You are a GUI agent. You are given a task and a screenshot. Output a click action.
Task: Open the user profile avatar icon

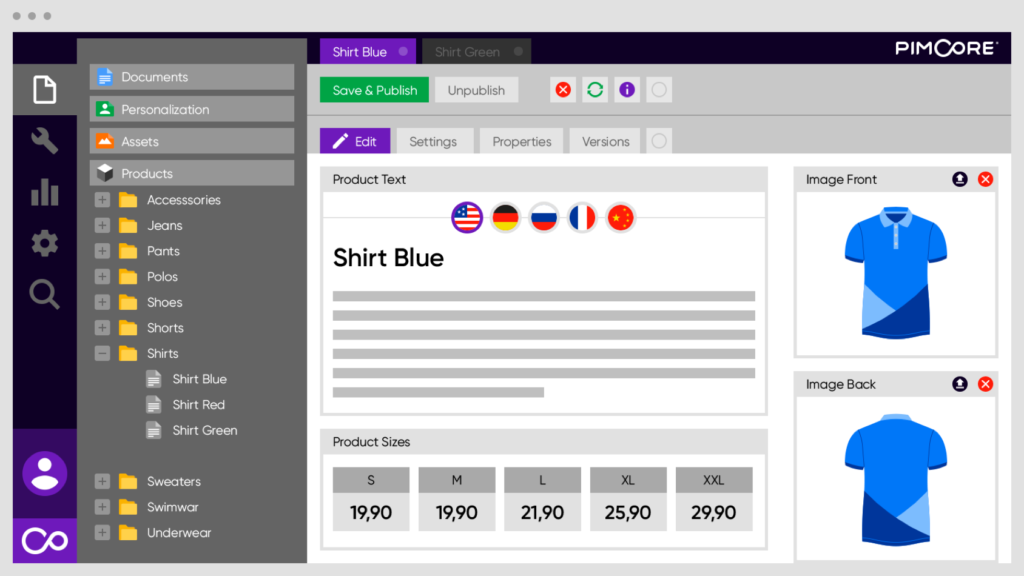(x=44, y=473)
